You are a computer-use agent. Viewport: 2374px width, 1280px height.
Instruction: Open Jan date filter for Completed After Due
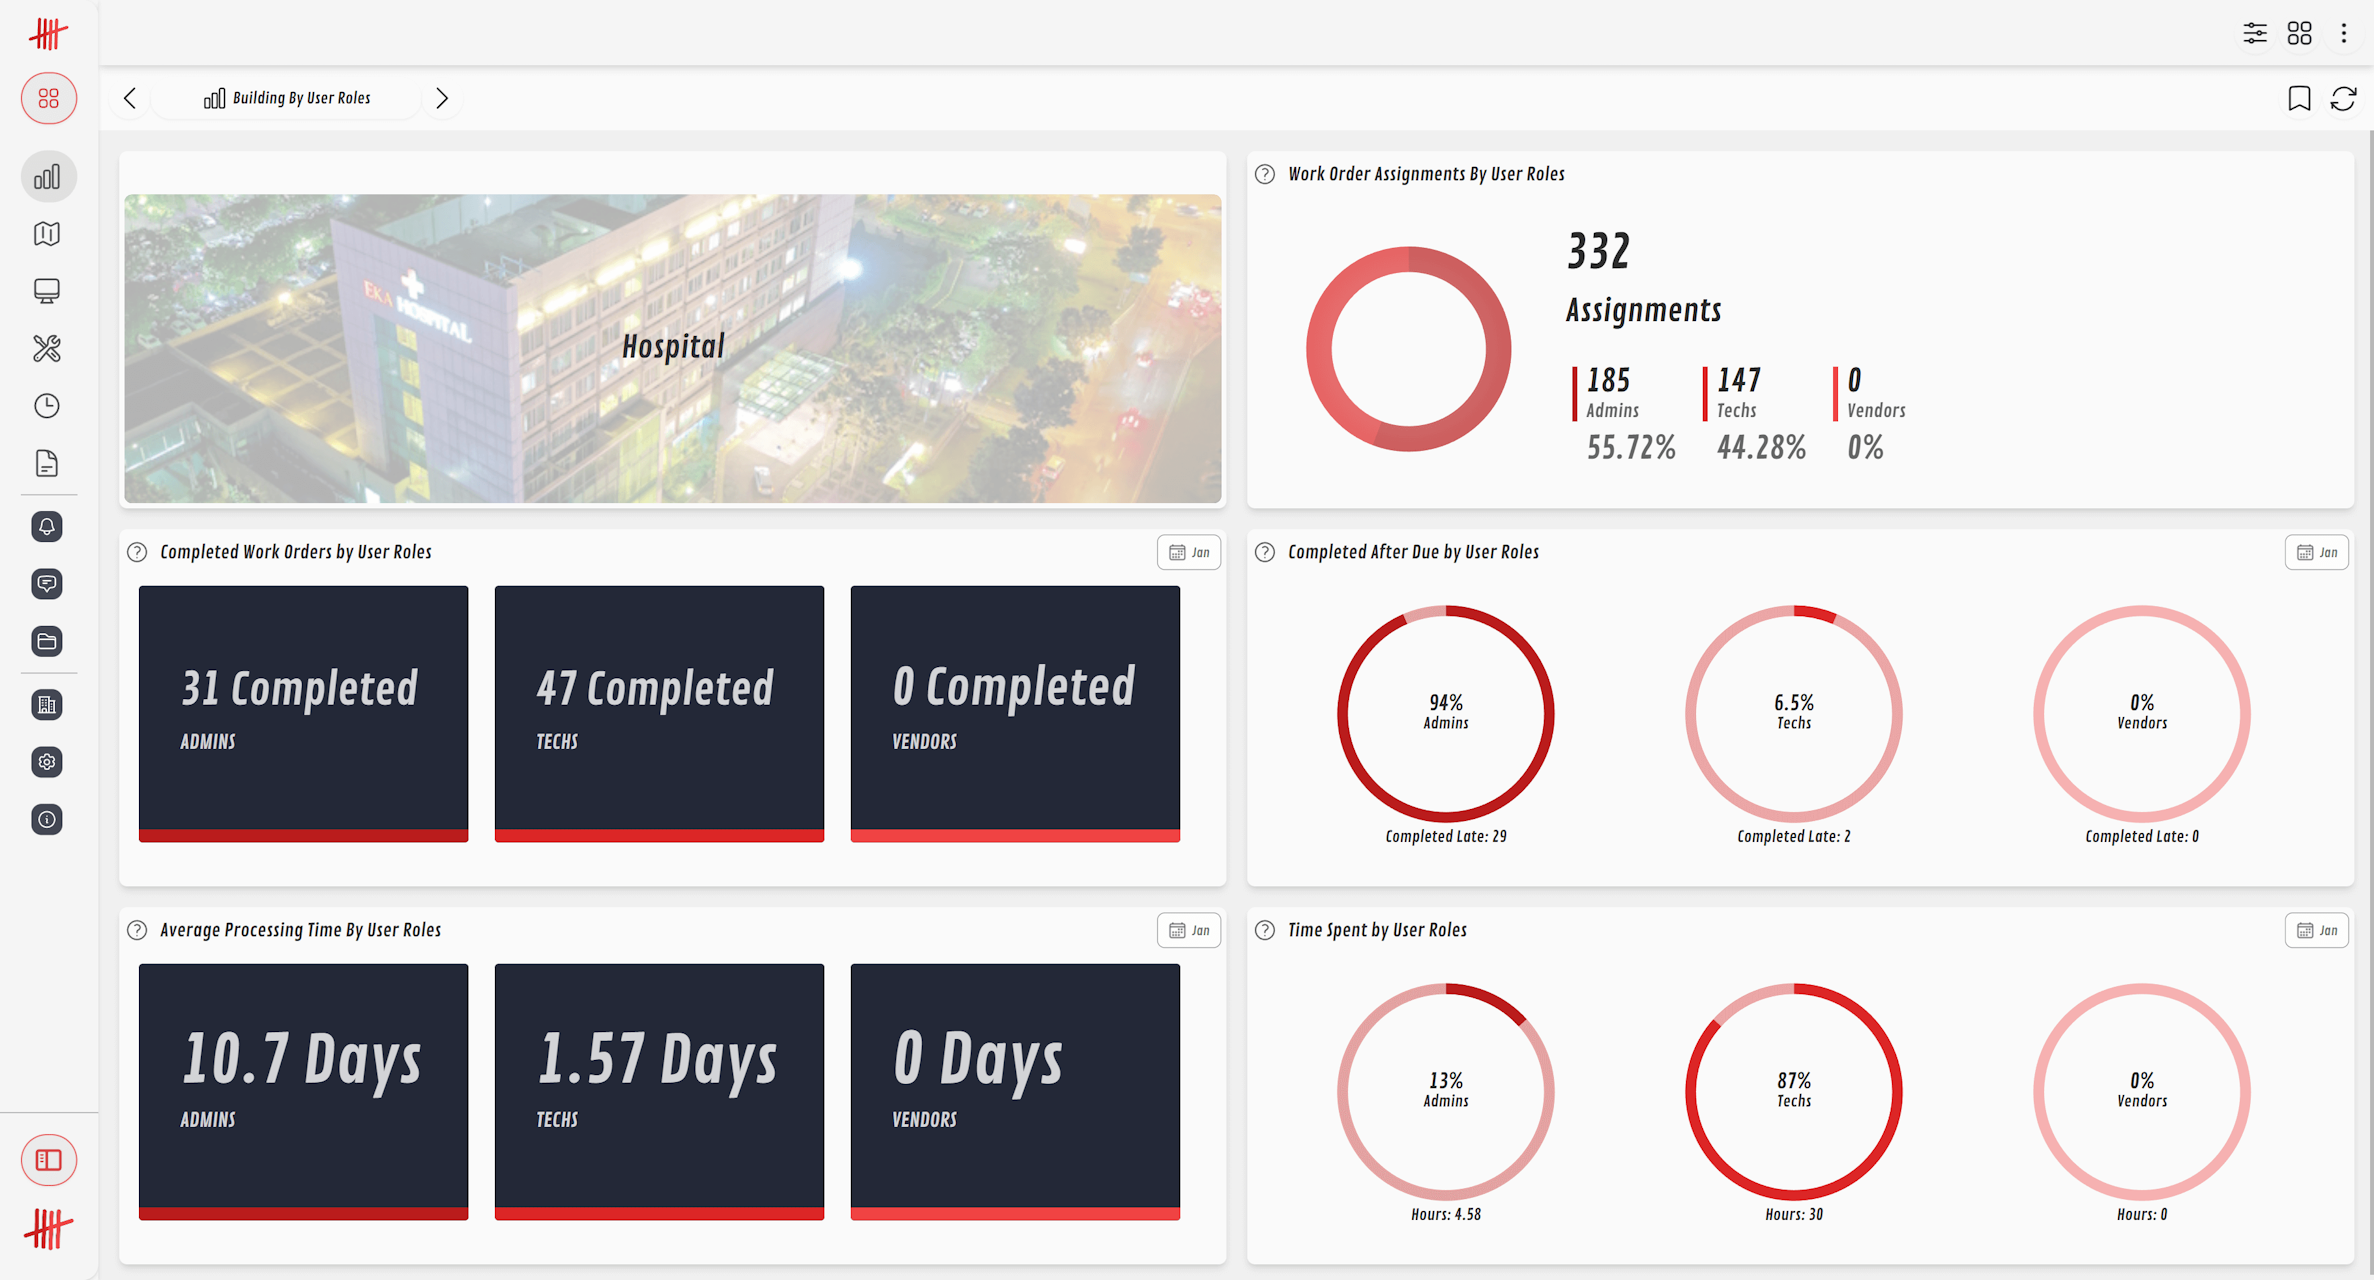click(2316, 552)
